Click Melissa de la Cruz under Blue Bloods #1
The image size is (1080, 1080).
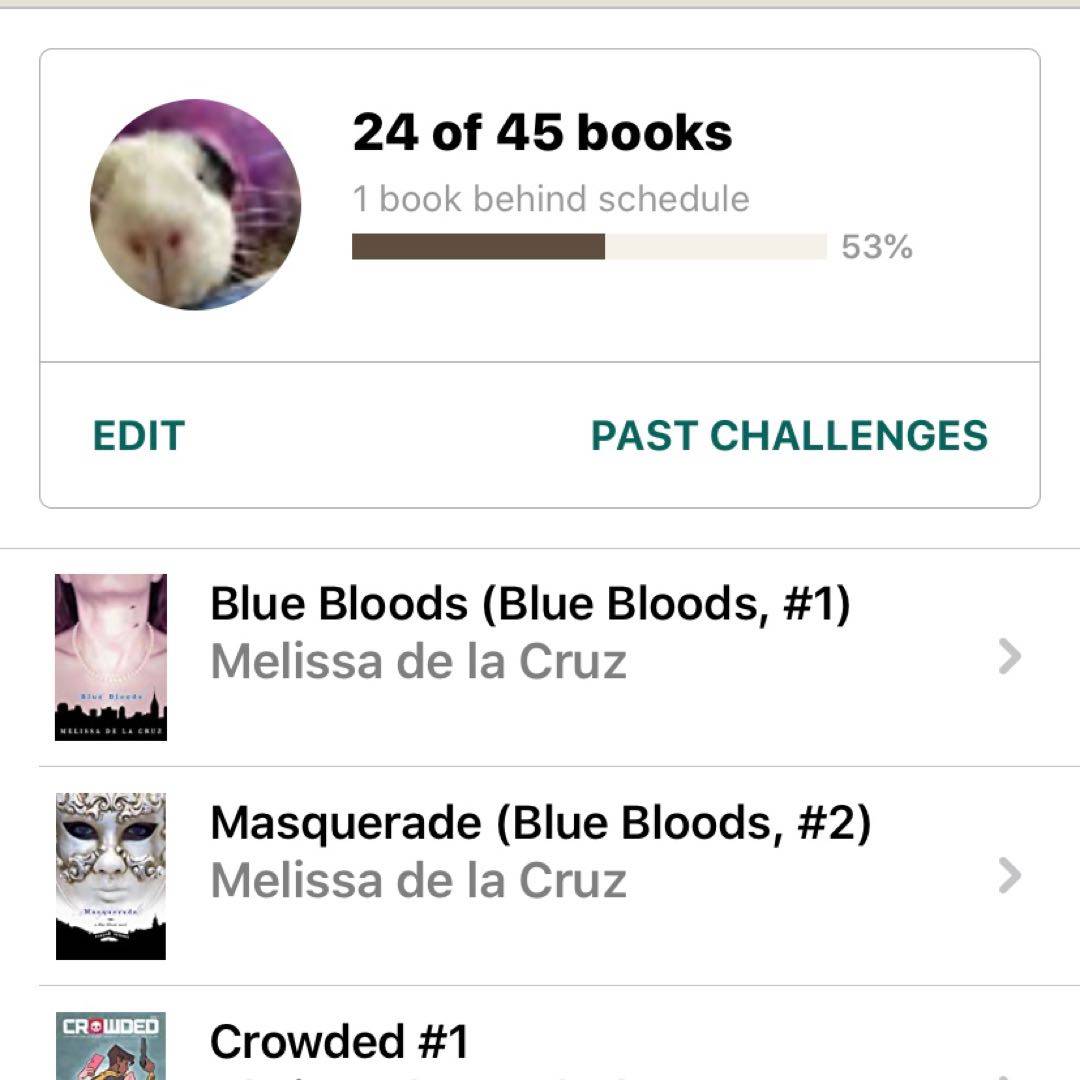coord(418,662)
